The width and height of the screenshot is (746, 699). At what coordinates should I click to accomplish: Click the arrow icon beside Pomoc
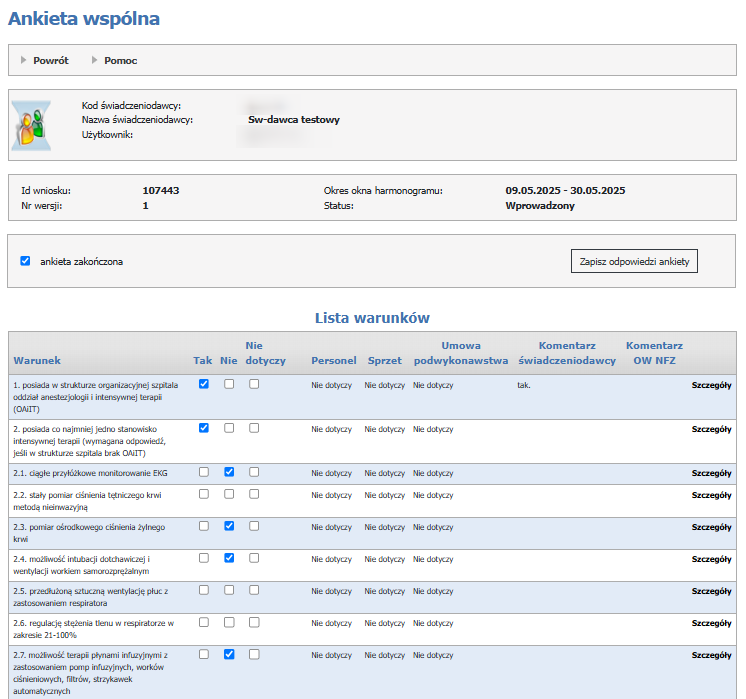tap(95, 60)
